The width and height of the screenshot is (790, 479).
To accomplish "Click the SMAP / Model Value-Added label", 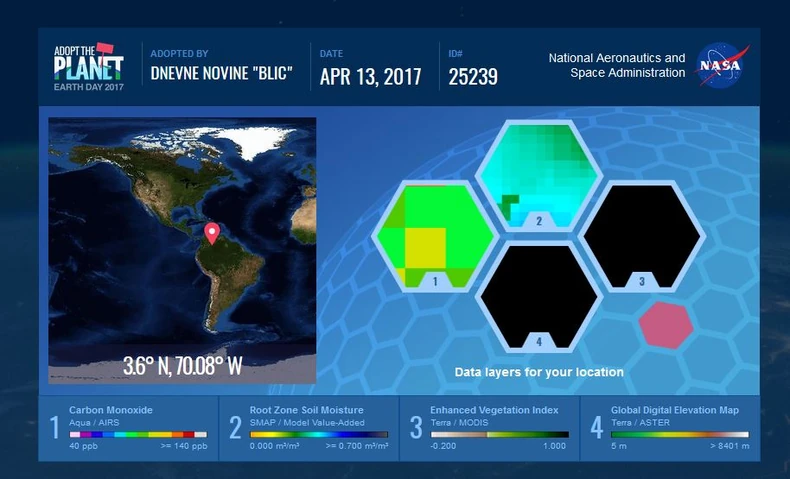I will [x=307, y=423].
